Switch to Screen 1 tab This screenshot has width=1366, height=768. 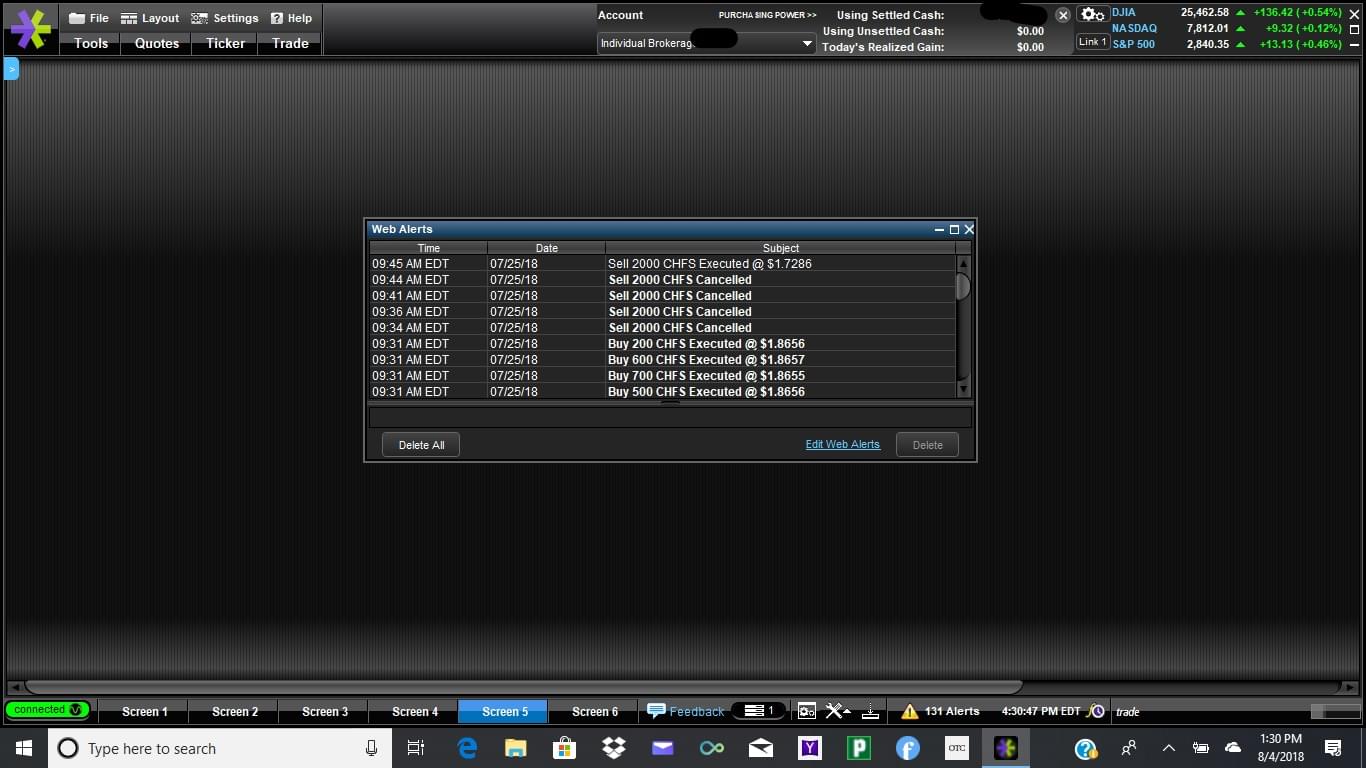click(x=145, y=712)
